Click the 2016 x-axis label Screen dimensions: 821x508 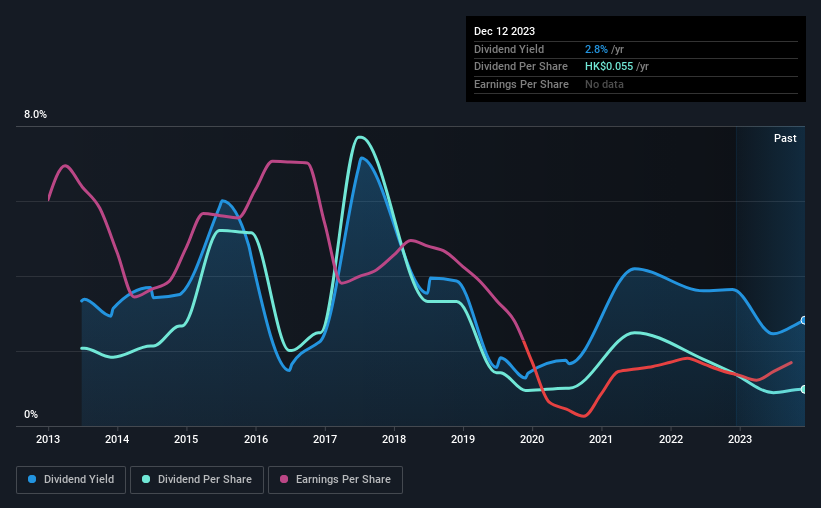256,439
